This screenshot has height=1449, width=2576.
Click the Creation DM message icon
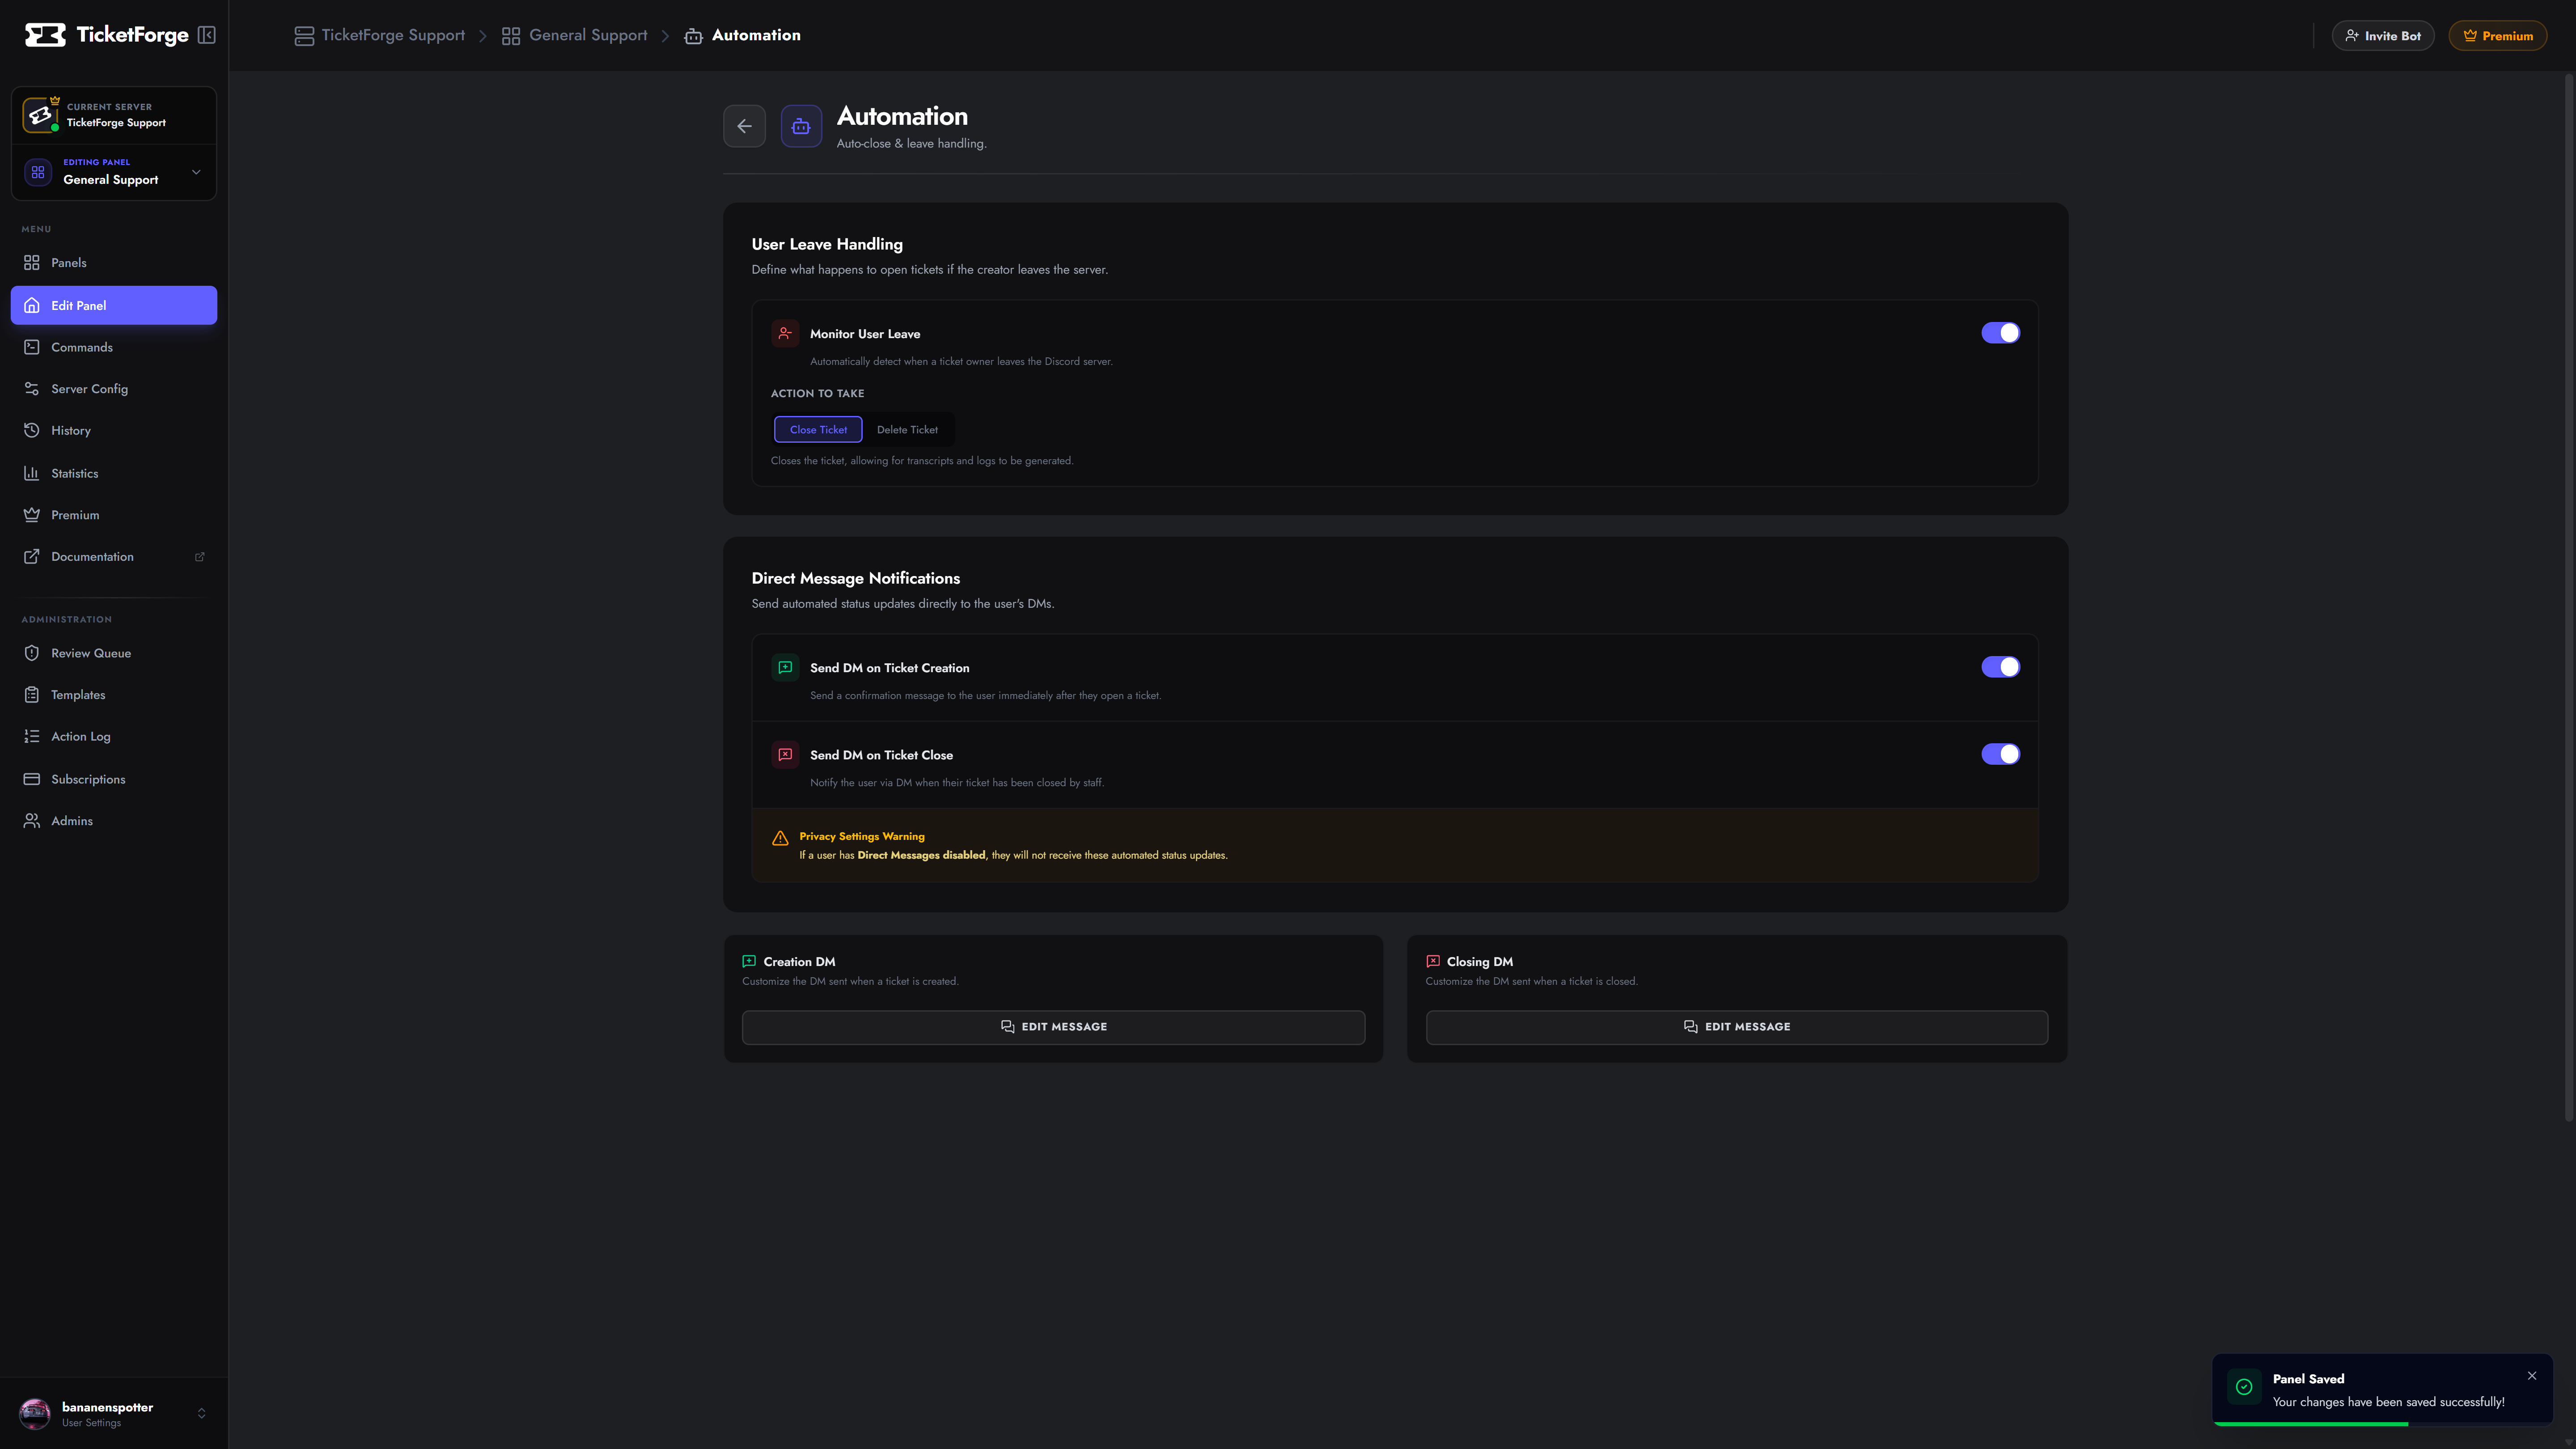point(749,961)
